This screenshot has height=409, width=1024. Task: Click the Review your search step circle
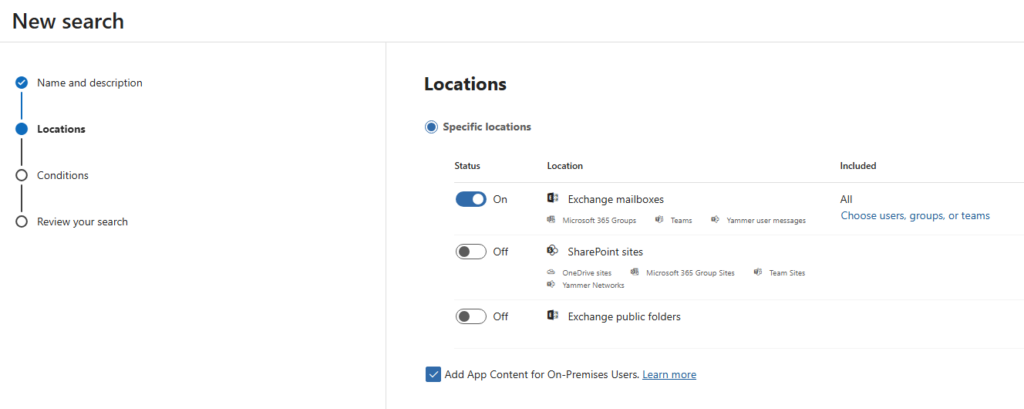click(22, 221)
